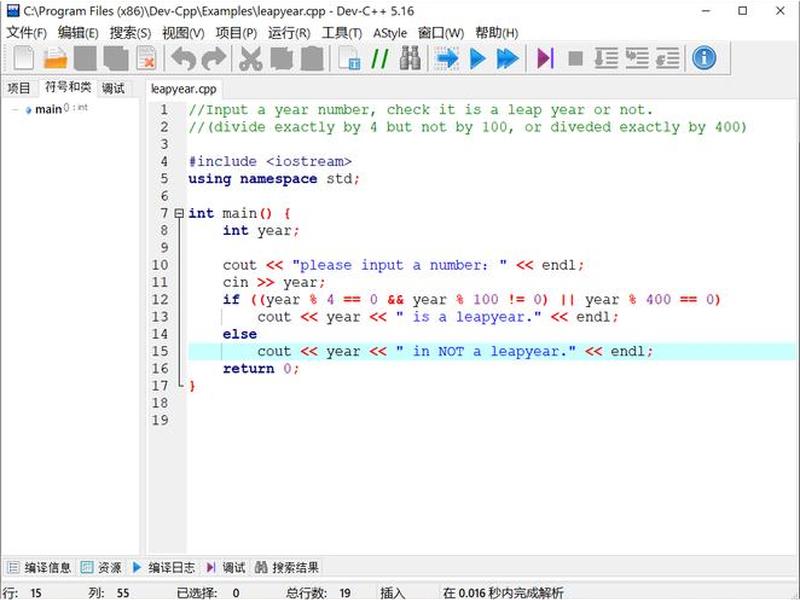Switch to the 调试 side tab
The width and height of the screenshot is (800, 600).
(113, 88)
